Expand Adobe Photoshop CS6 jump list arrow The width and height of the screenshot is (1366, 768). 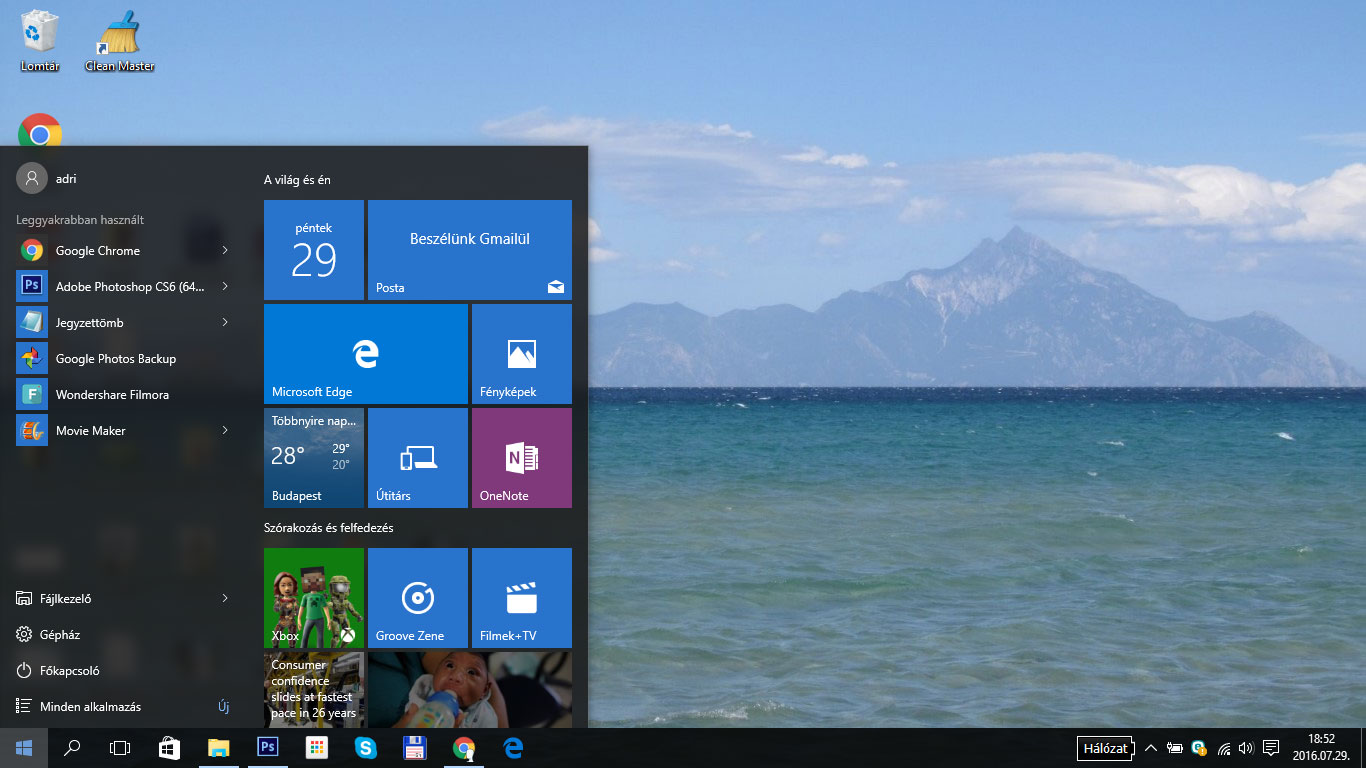pyautogui.click(x=225, y=286)
